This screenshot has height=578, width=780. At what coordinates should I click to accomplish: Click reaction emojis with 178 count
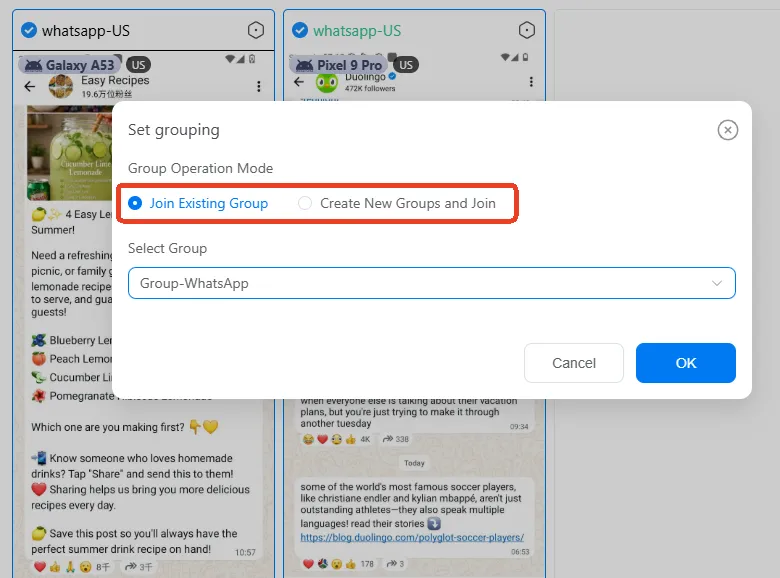point(338,564)
